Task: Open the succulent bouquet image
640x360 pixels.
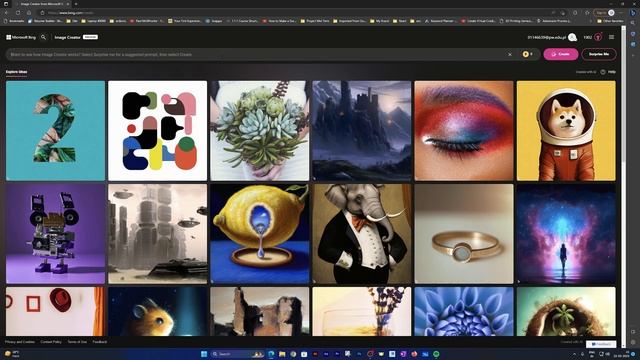Action: (260, 131)
